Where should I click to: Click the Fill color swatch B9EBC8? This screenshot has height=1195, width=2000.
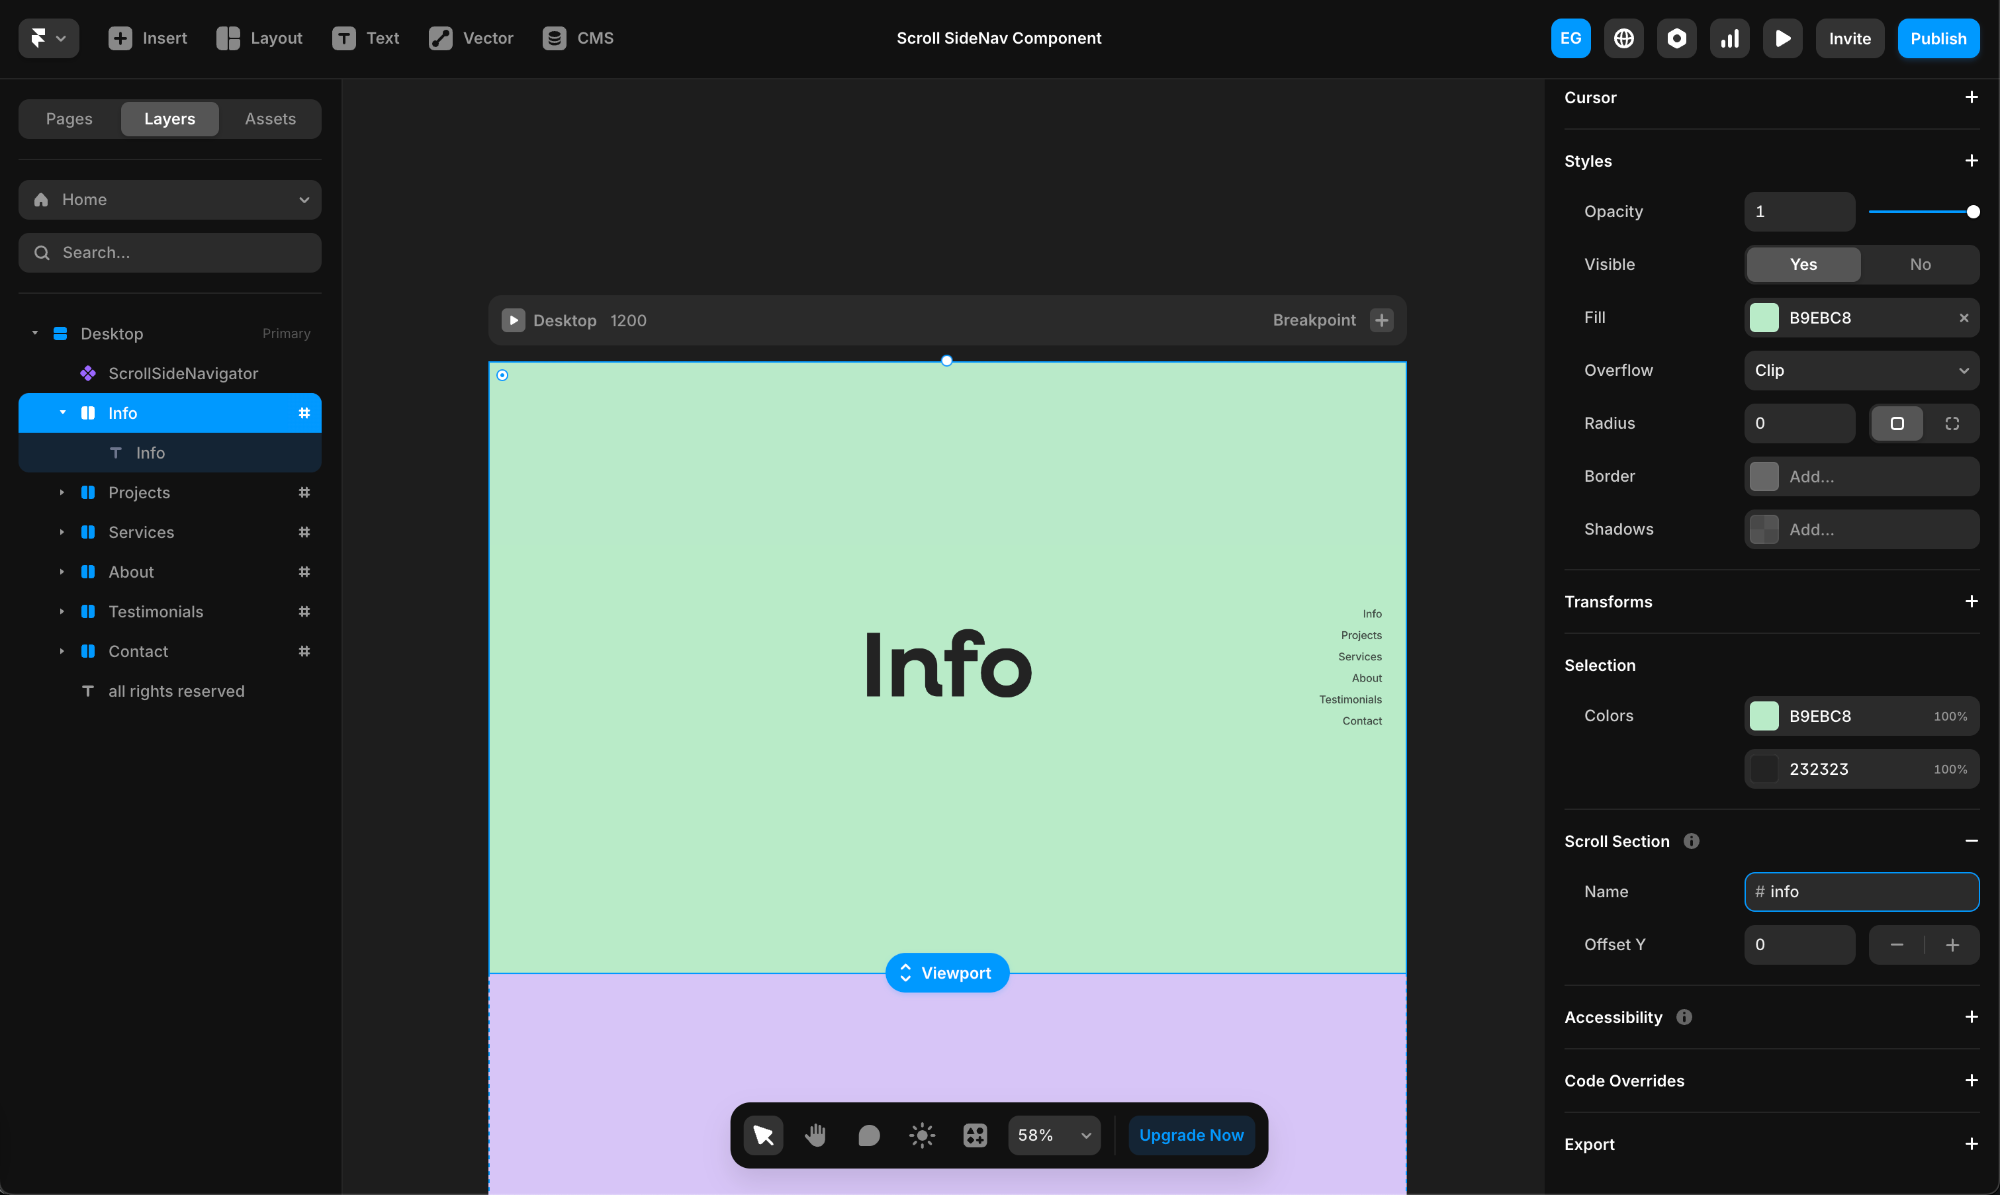tap(1765, 317)
